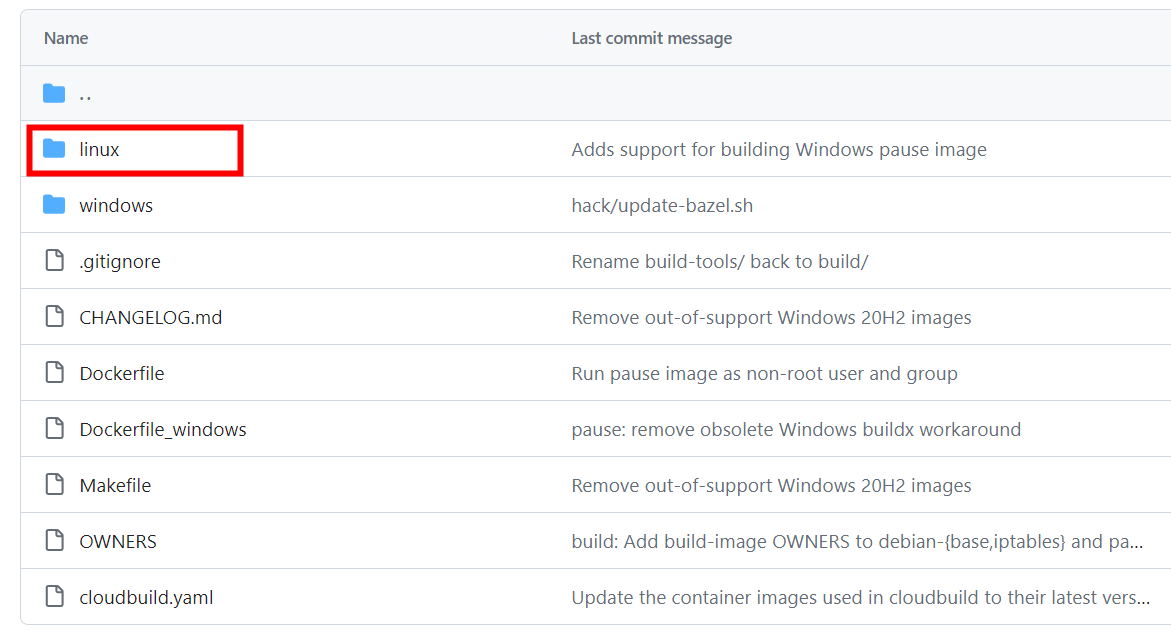Image resolution: width=1171 pixels, height=641 pixels.
Task: Go up to parent directory
Action: pyautogui.click(x=86, y=95)
